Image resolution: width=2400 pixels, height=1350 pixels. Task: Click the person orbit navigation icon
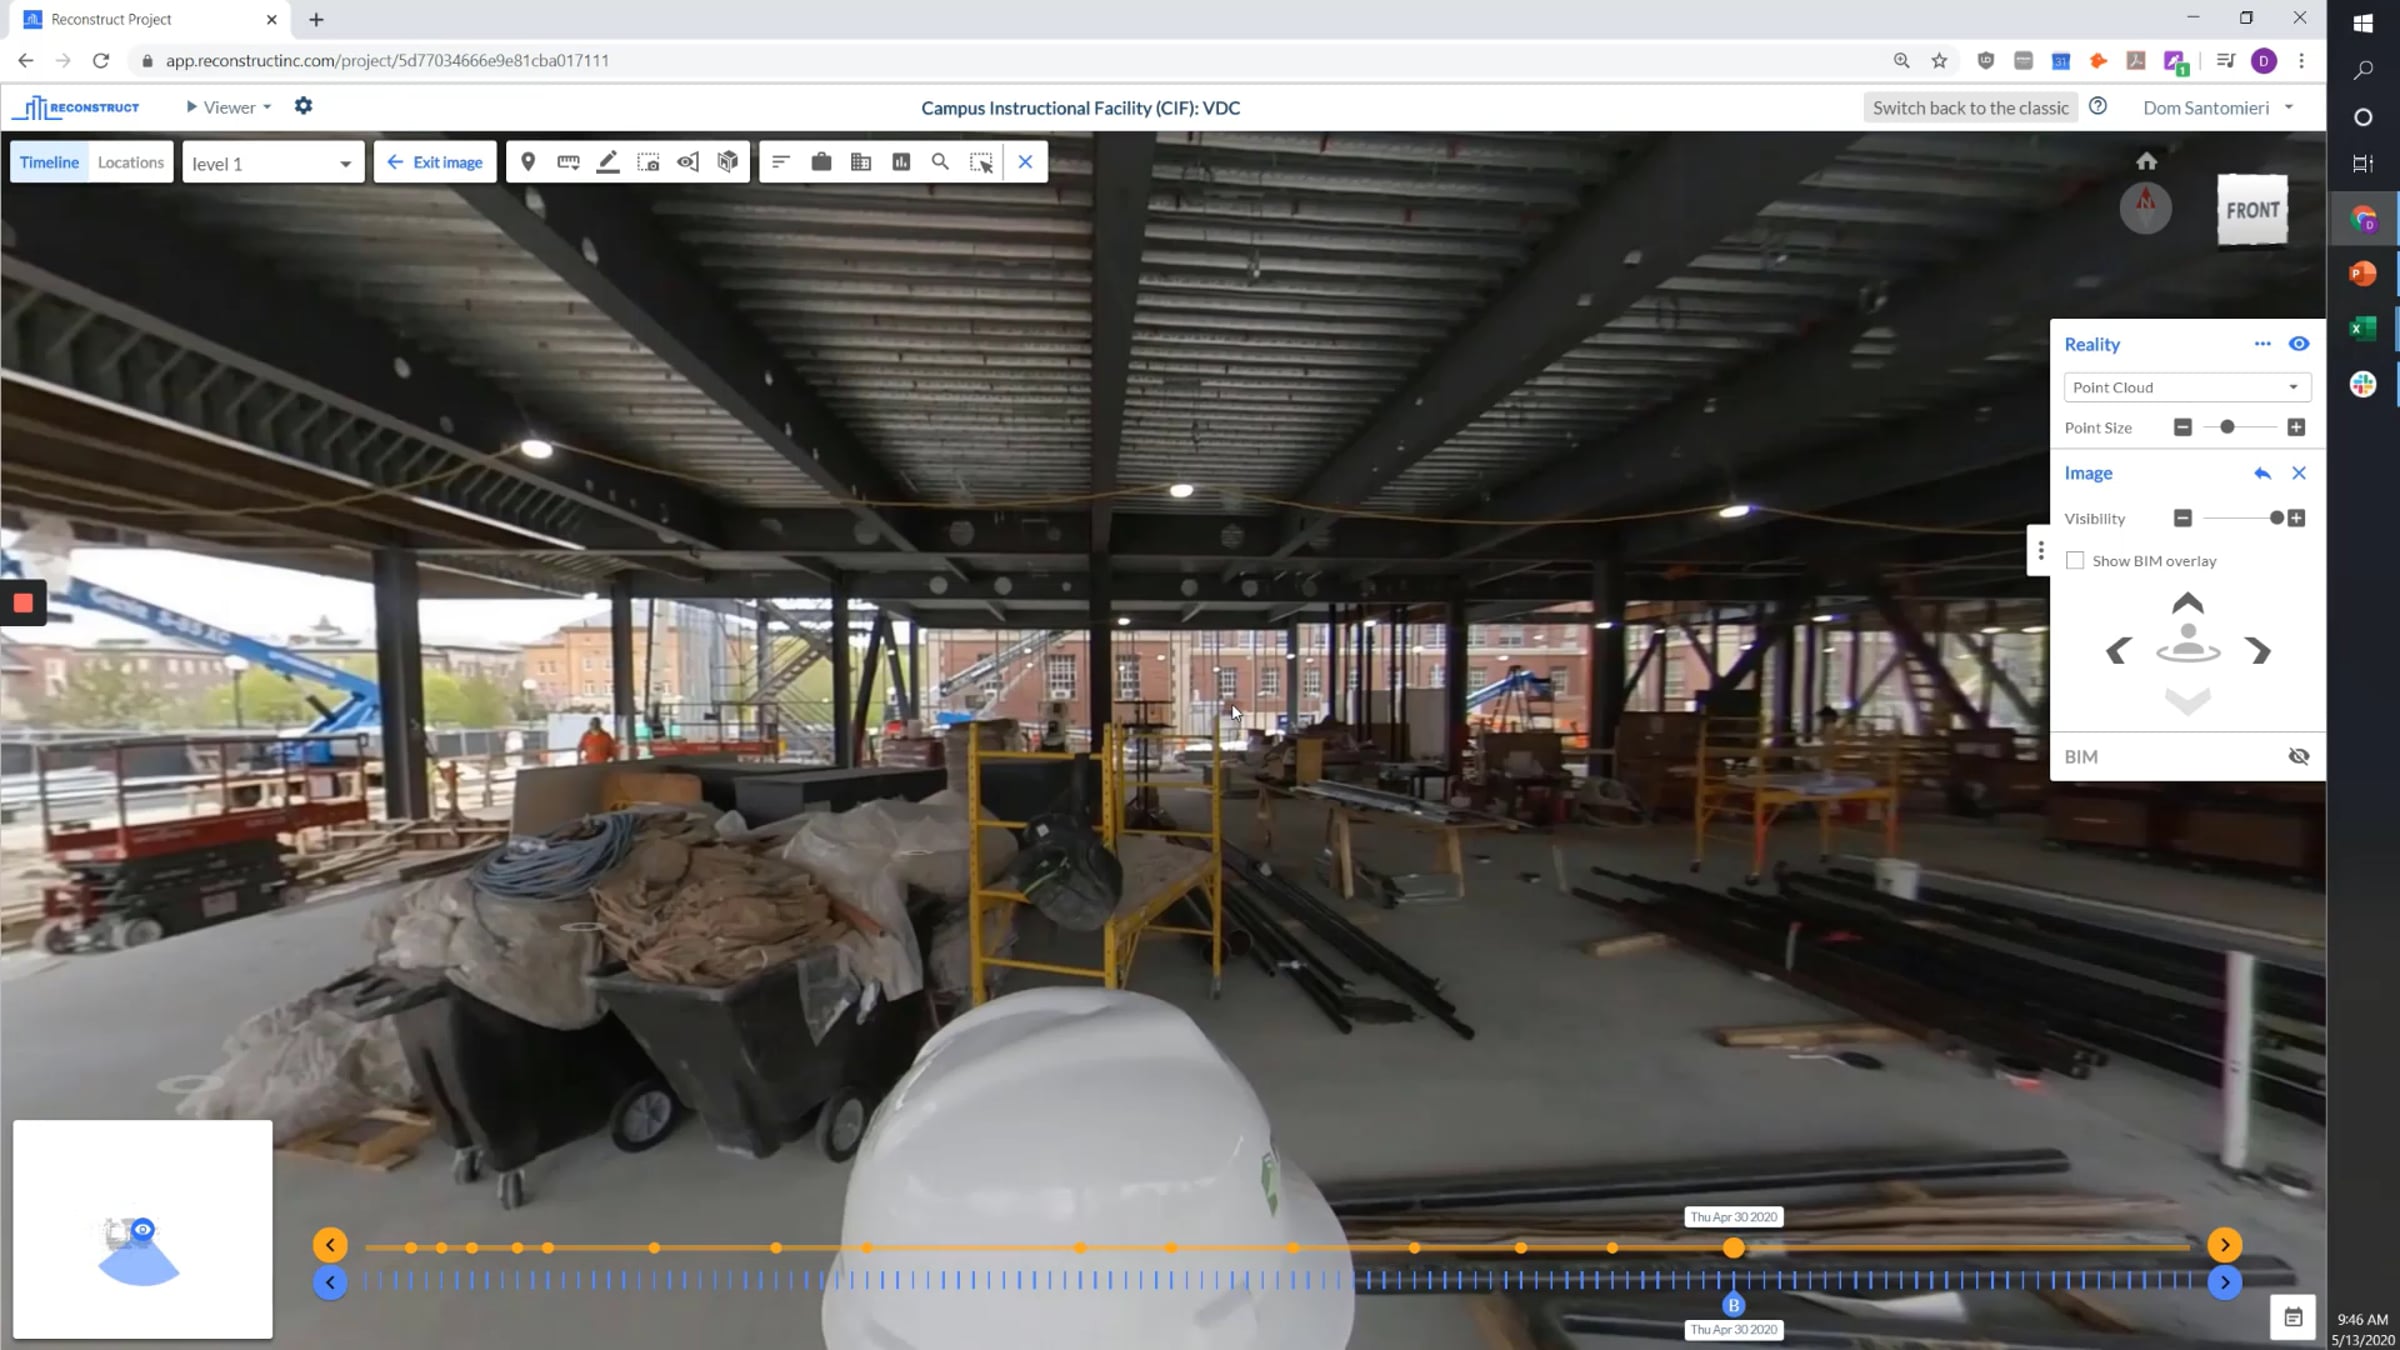pyautogui.click(x=2188, y=643)
